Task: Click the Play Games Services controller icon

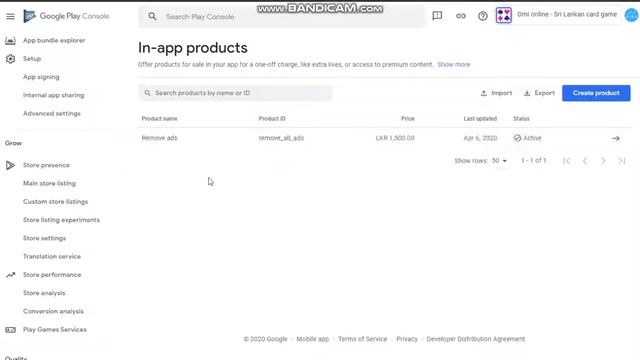Action: 11,330
